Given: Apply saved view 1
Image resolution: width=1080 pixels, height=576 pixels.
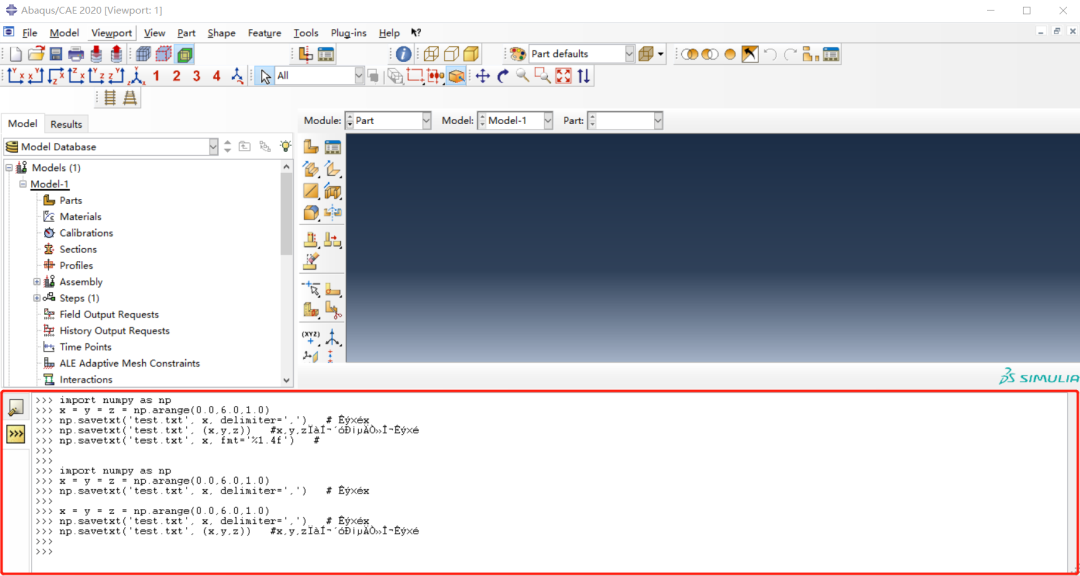Looking at the screenshot, I should [156, 76].
